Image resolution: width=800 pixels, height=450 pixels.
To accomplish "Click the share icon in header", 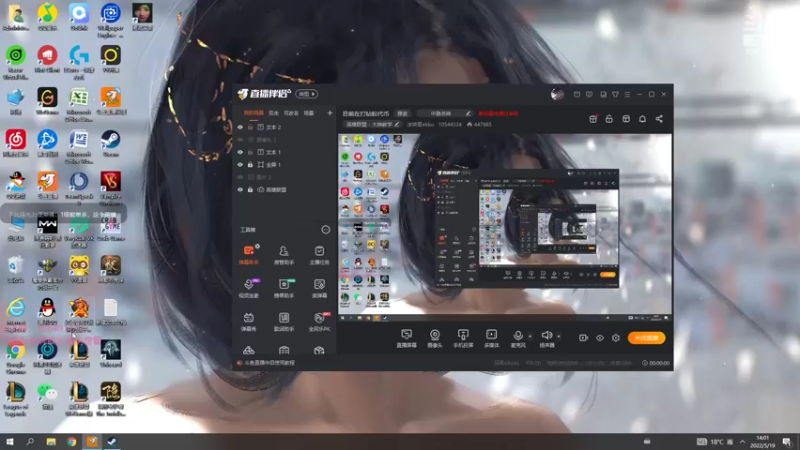I will (659, 119).
